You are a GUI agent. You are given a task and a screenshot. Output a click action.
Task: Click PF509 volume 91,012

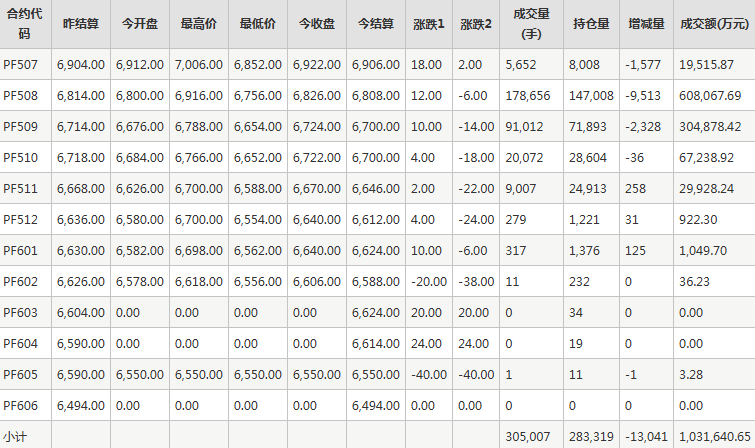(x=524, y=127)
